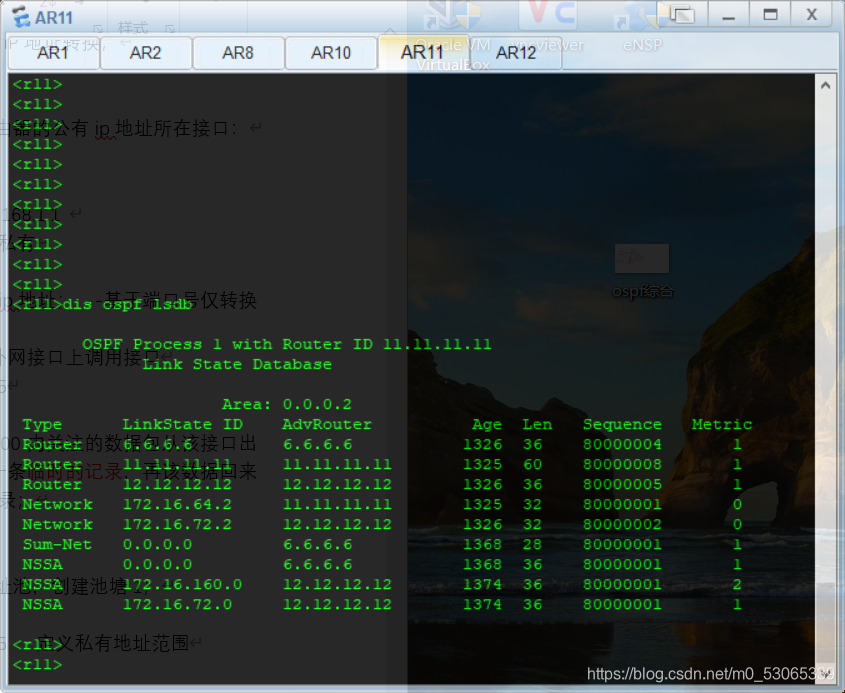Click the 'Type' column header

[42, 425]
